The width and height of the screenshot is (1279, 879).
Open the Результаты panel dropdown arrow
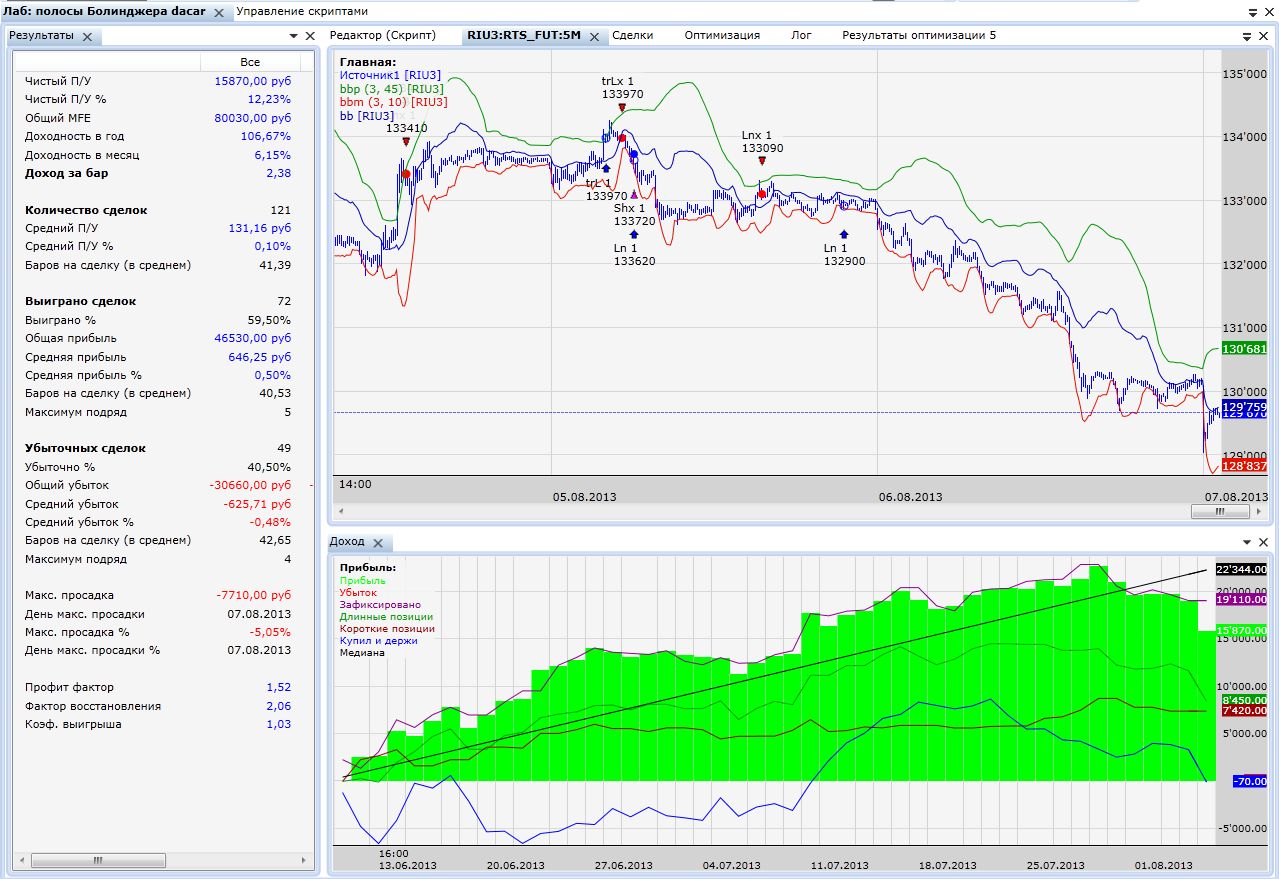pos(294,36)
